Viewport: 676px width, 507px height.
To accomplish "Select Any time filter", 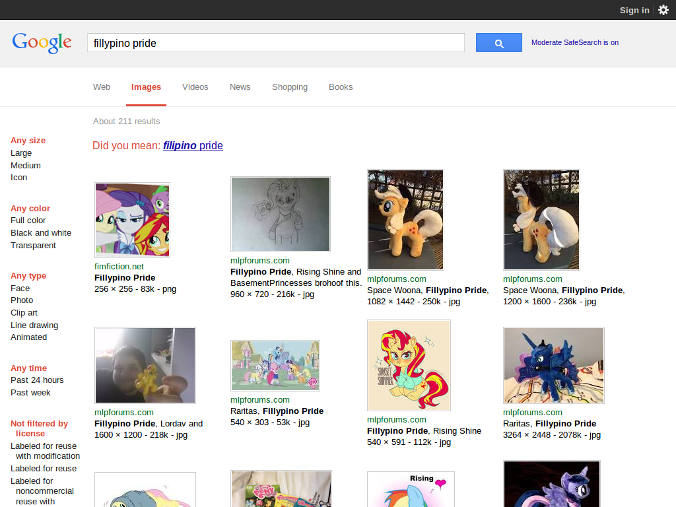I will click(x=29, y=368).
